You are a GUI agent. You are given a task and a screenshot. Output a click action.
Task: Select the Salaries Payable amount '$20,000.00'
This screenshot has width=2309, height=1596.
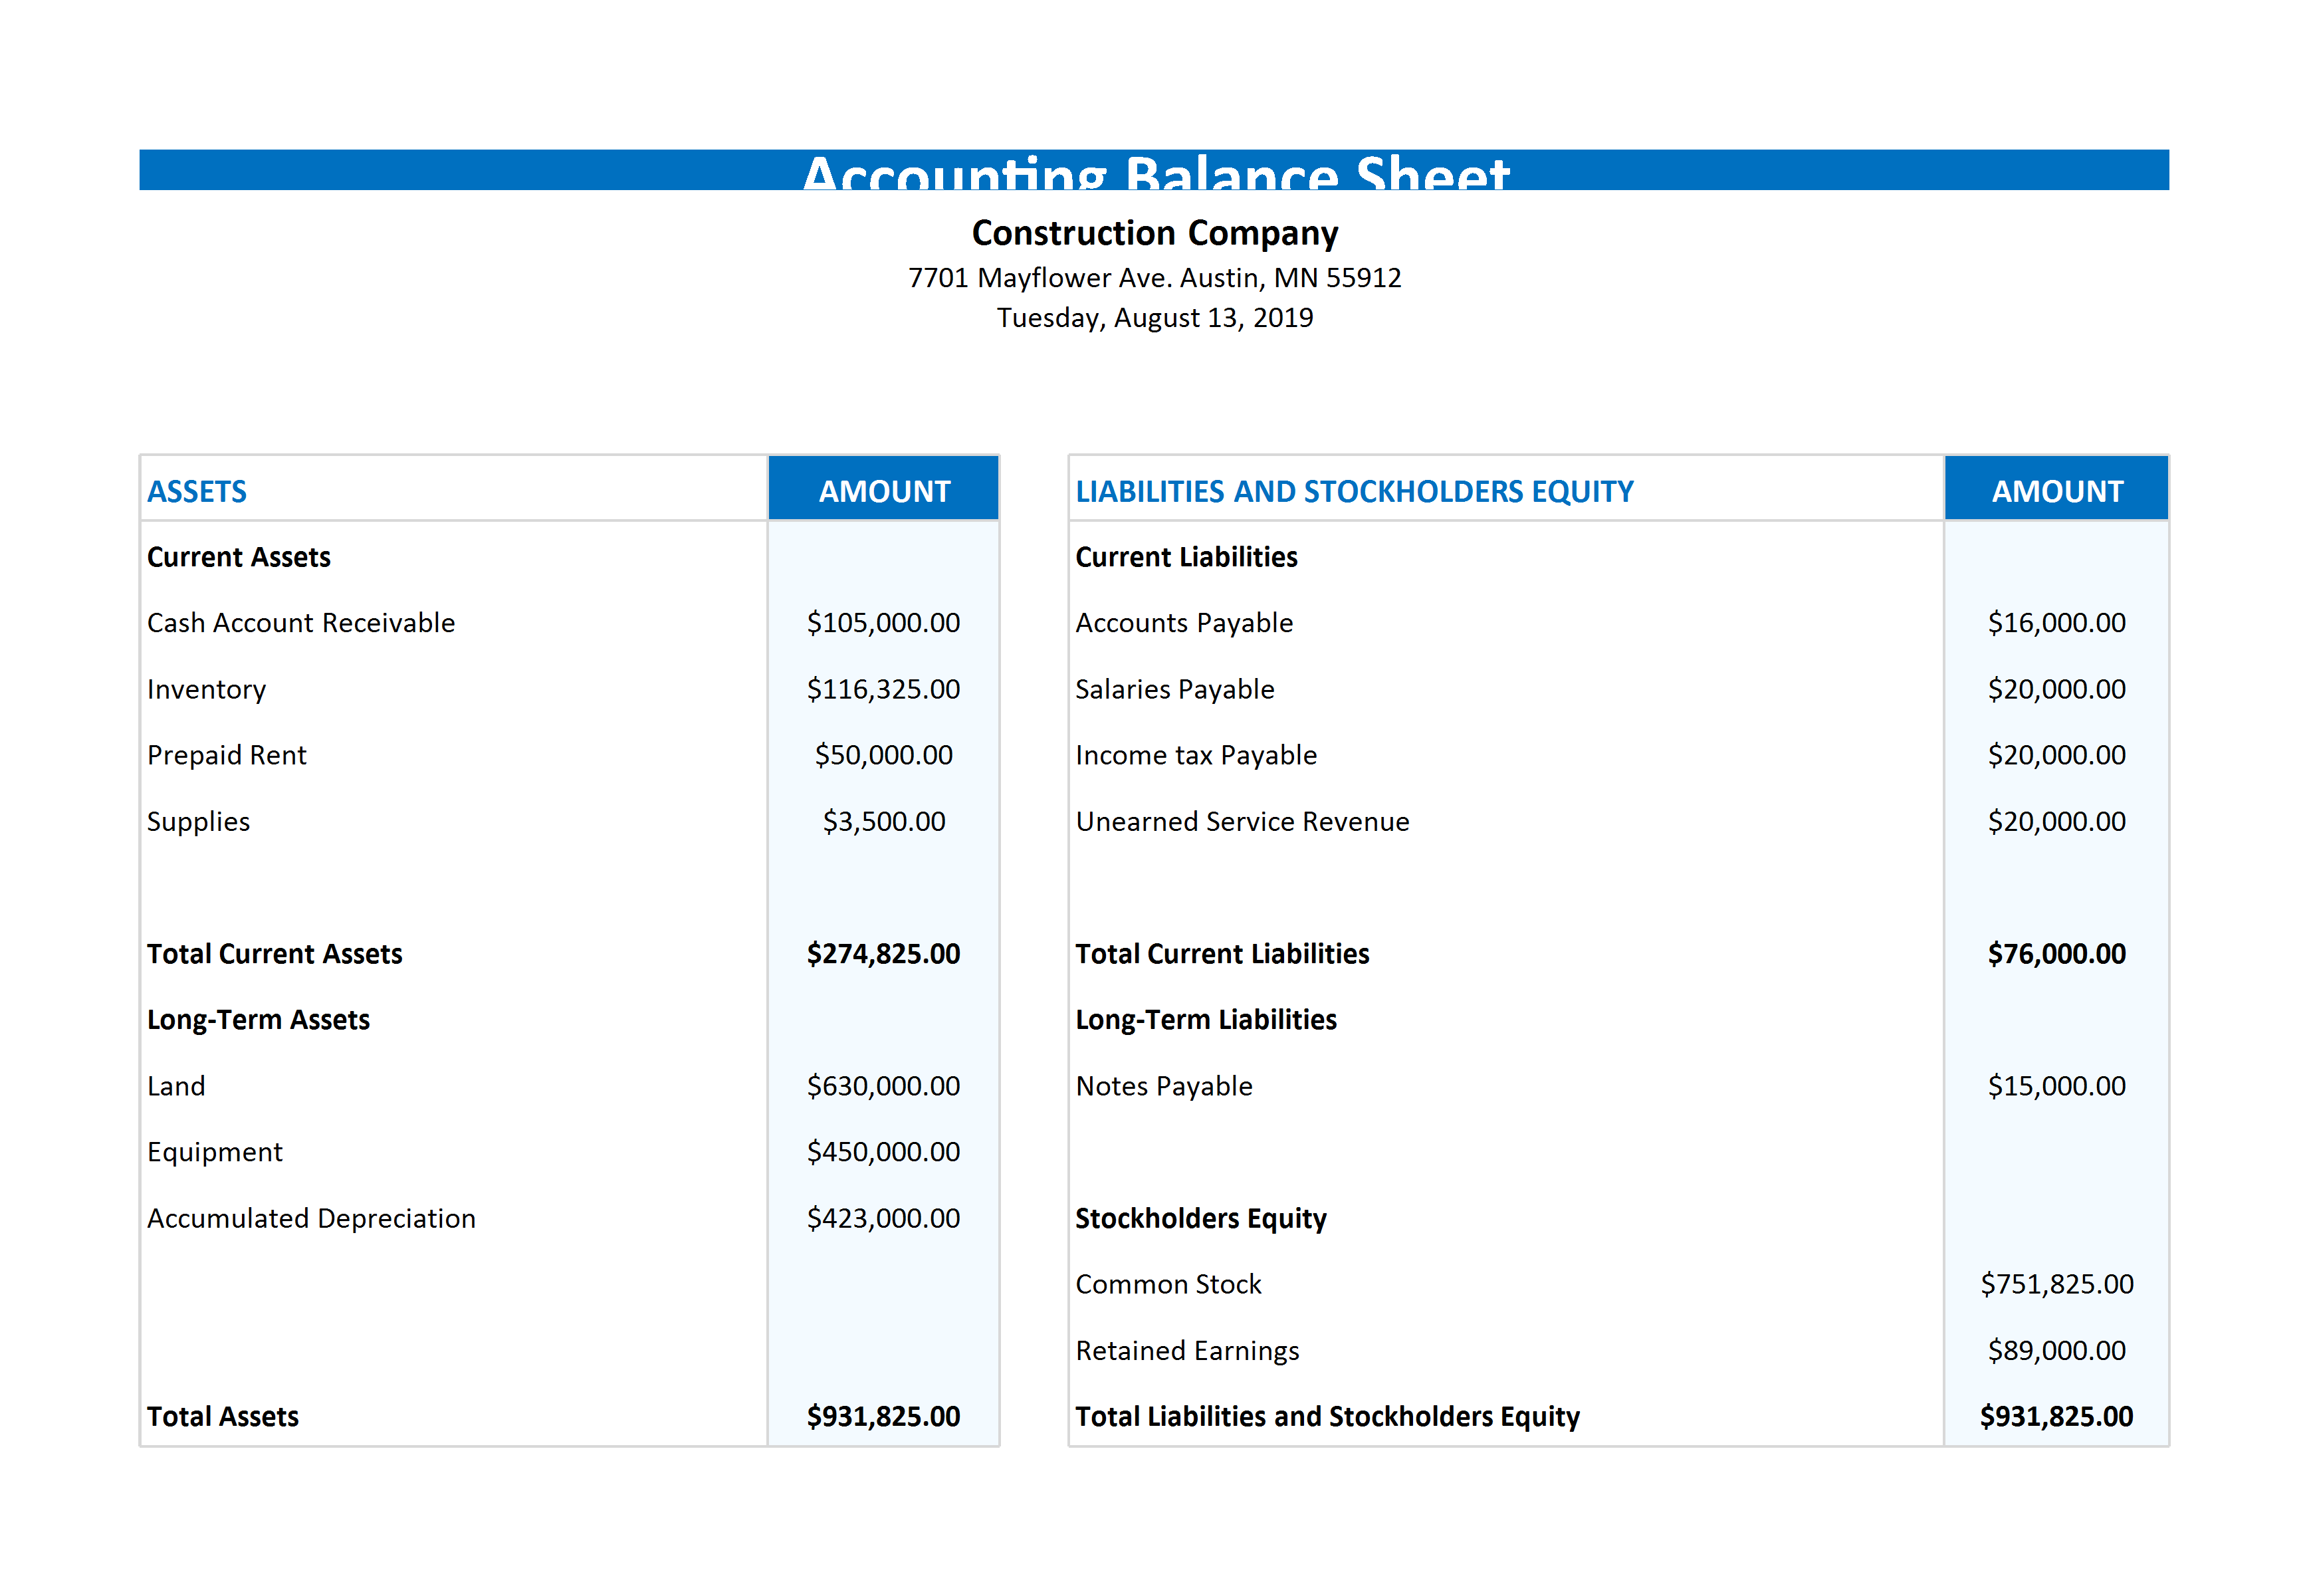[2057, 689]
